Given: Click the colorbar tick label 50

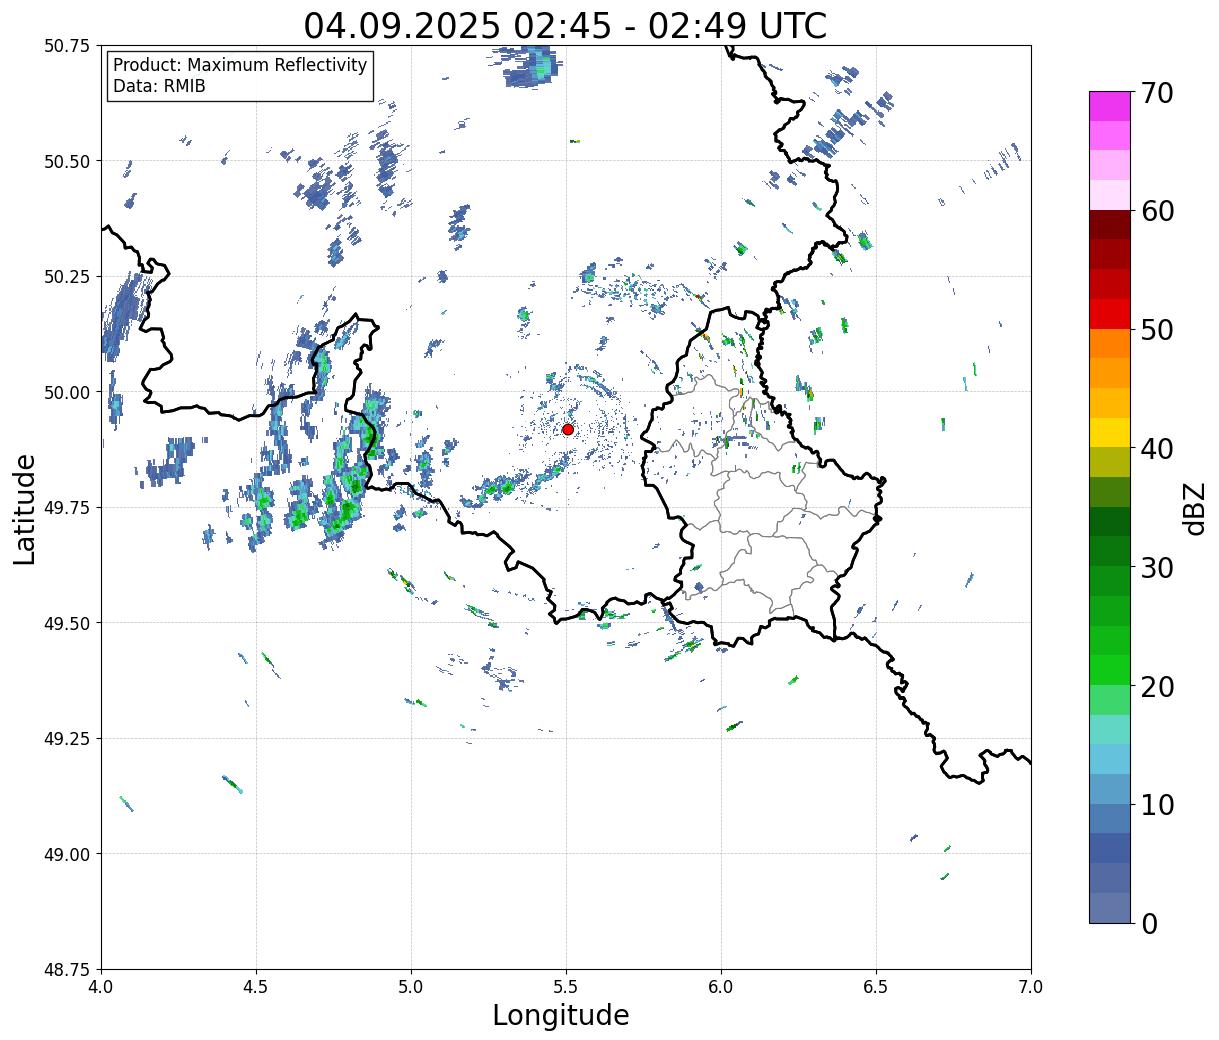Looking at the screenshot, I should [x=1156, y=330].
